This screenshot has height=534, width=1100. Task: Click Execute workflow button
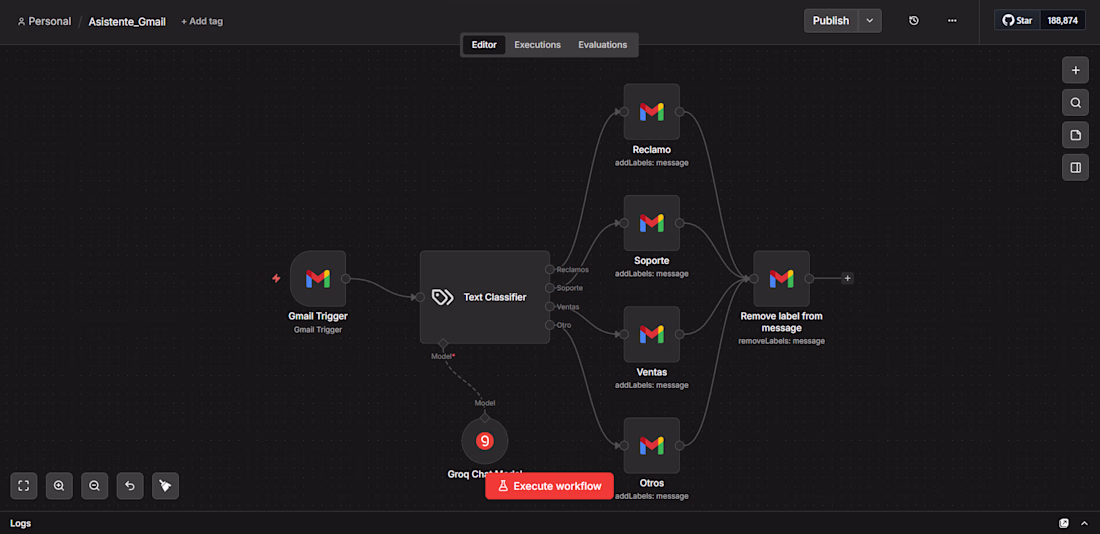pos(549,486)
